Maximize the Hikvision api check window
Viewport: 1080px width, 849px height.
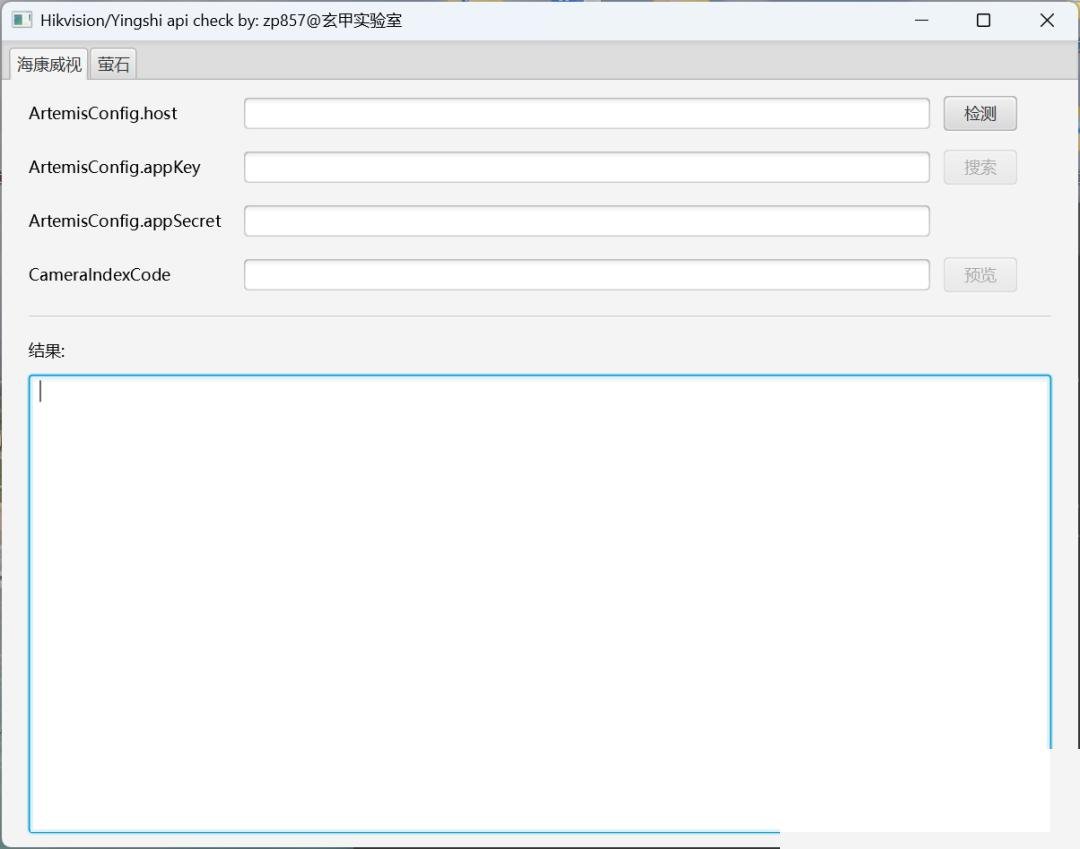[984, 20]
